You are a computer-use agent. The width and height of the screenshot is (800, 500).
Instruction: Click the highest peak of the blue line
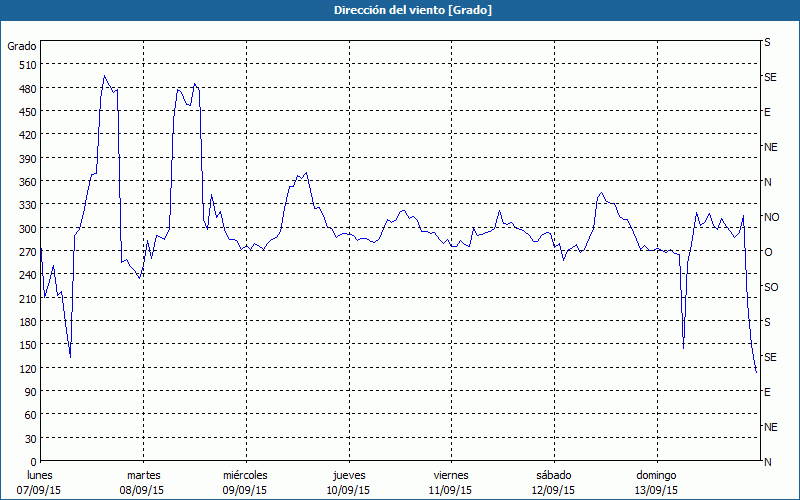[104, 76]
